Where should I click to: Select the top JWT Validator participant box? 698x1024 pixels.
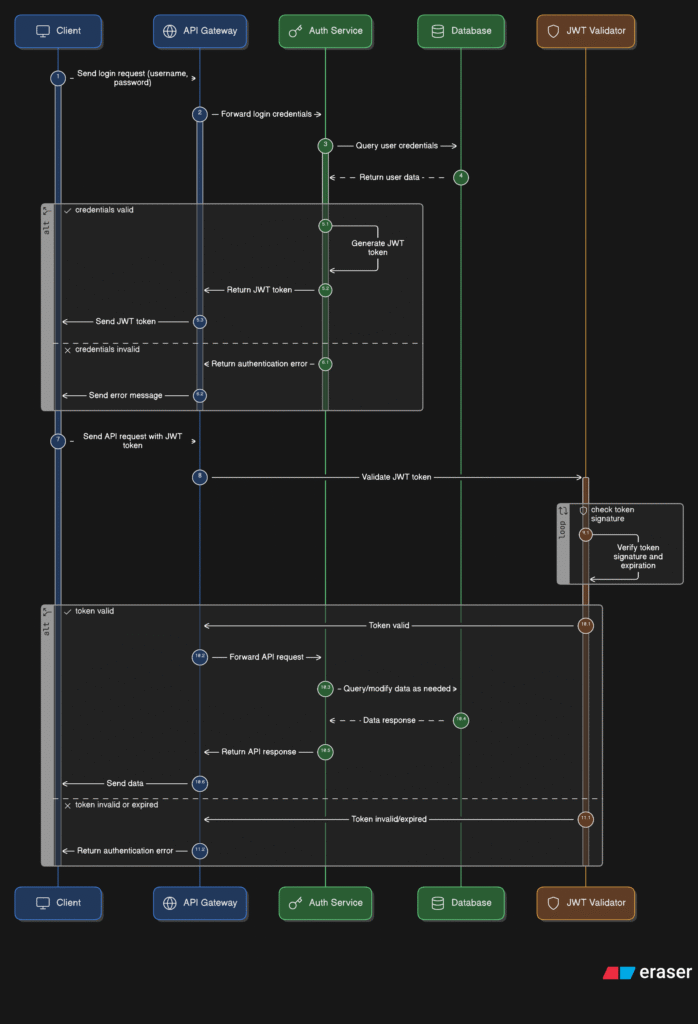[586, 31]
